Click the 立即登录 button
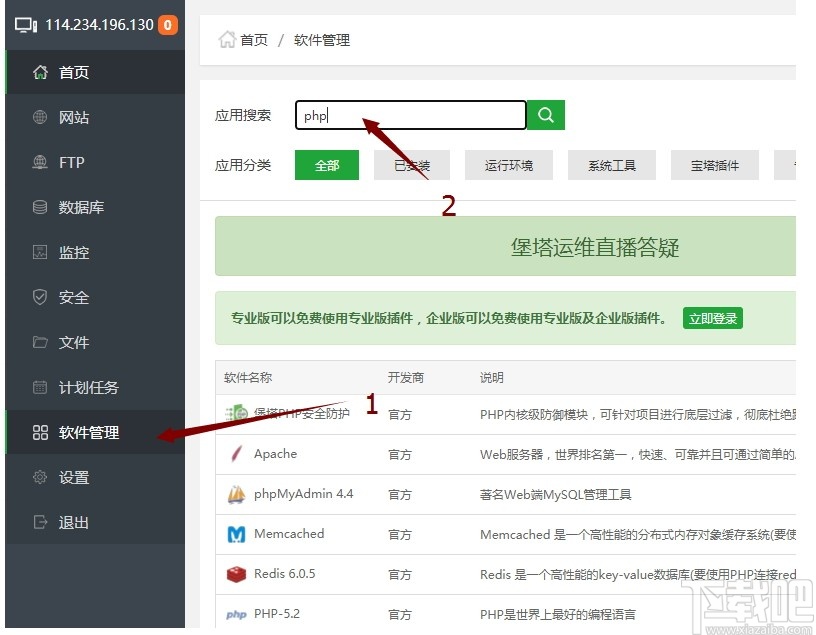Viewport: 816px width, 635px height. pos(712,317)
